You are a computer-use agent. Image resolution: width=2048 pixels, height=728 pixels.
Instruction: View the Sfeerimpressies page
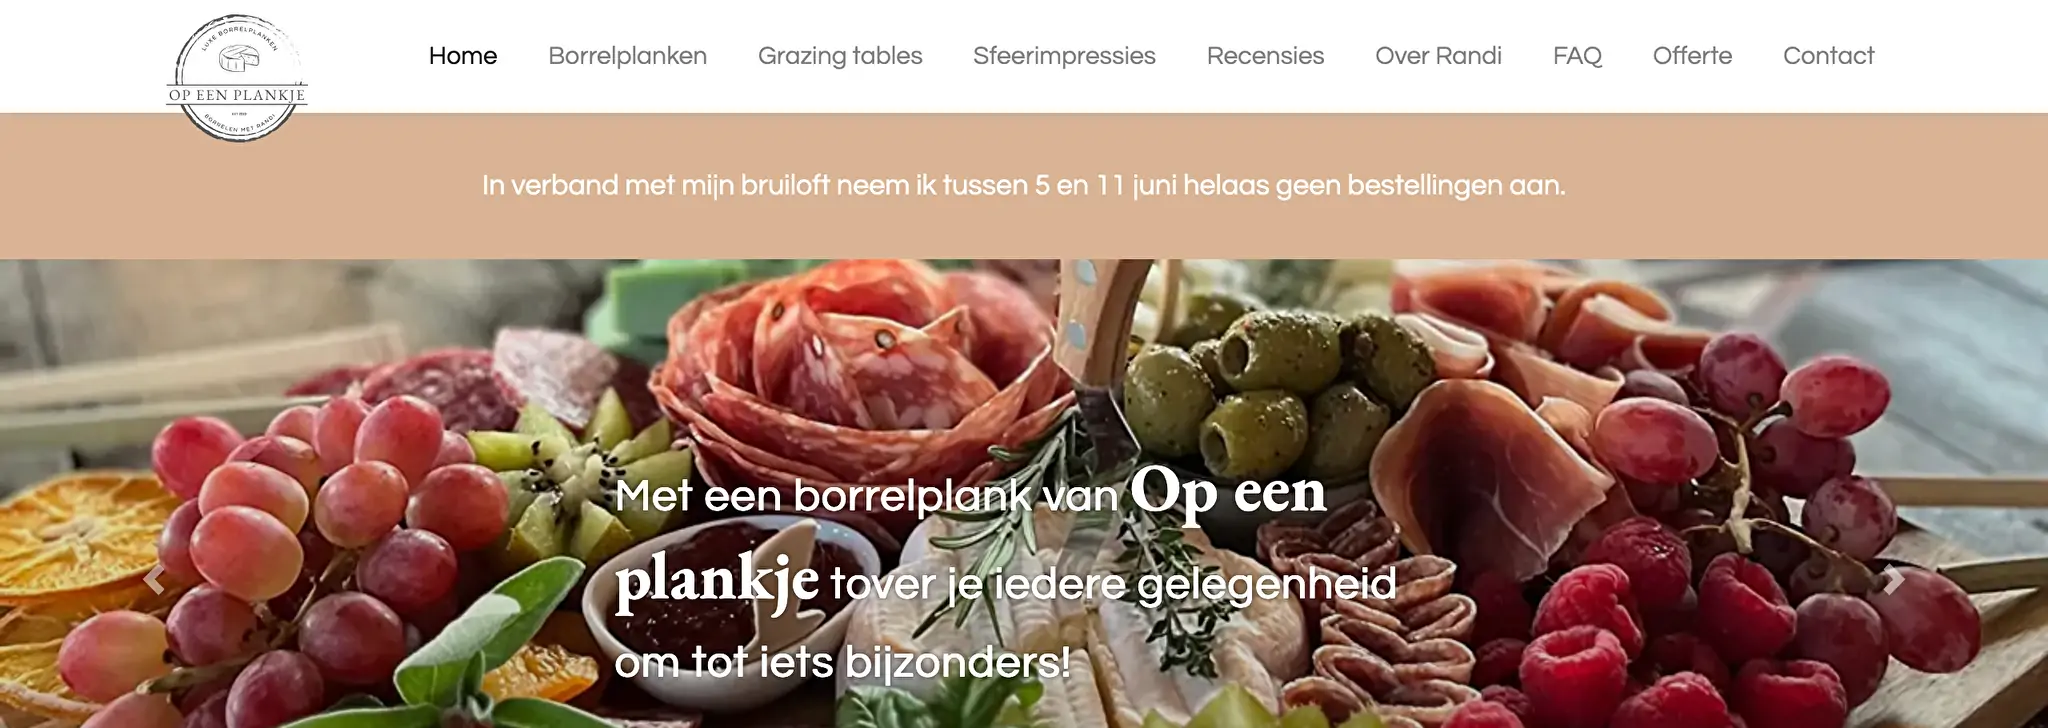coord(1064,56)
